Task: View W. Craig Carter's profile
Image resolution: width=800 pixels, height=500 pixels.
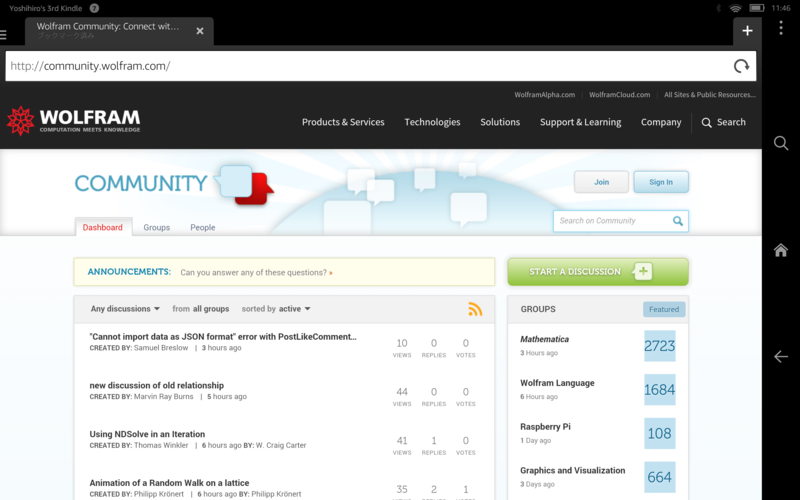Action: (281, 445)
